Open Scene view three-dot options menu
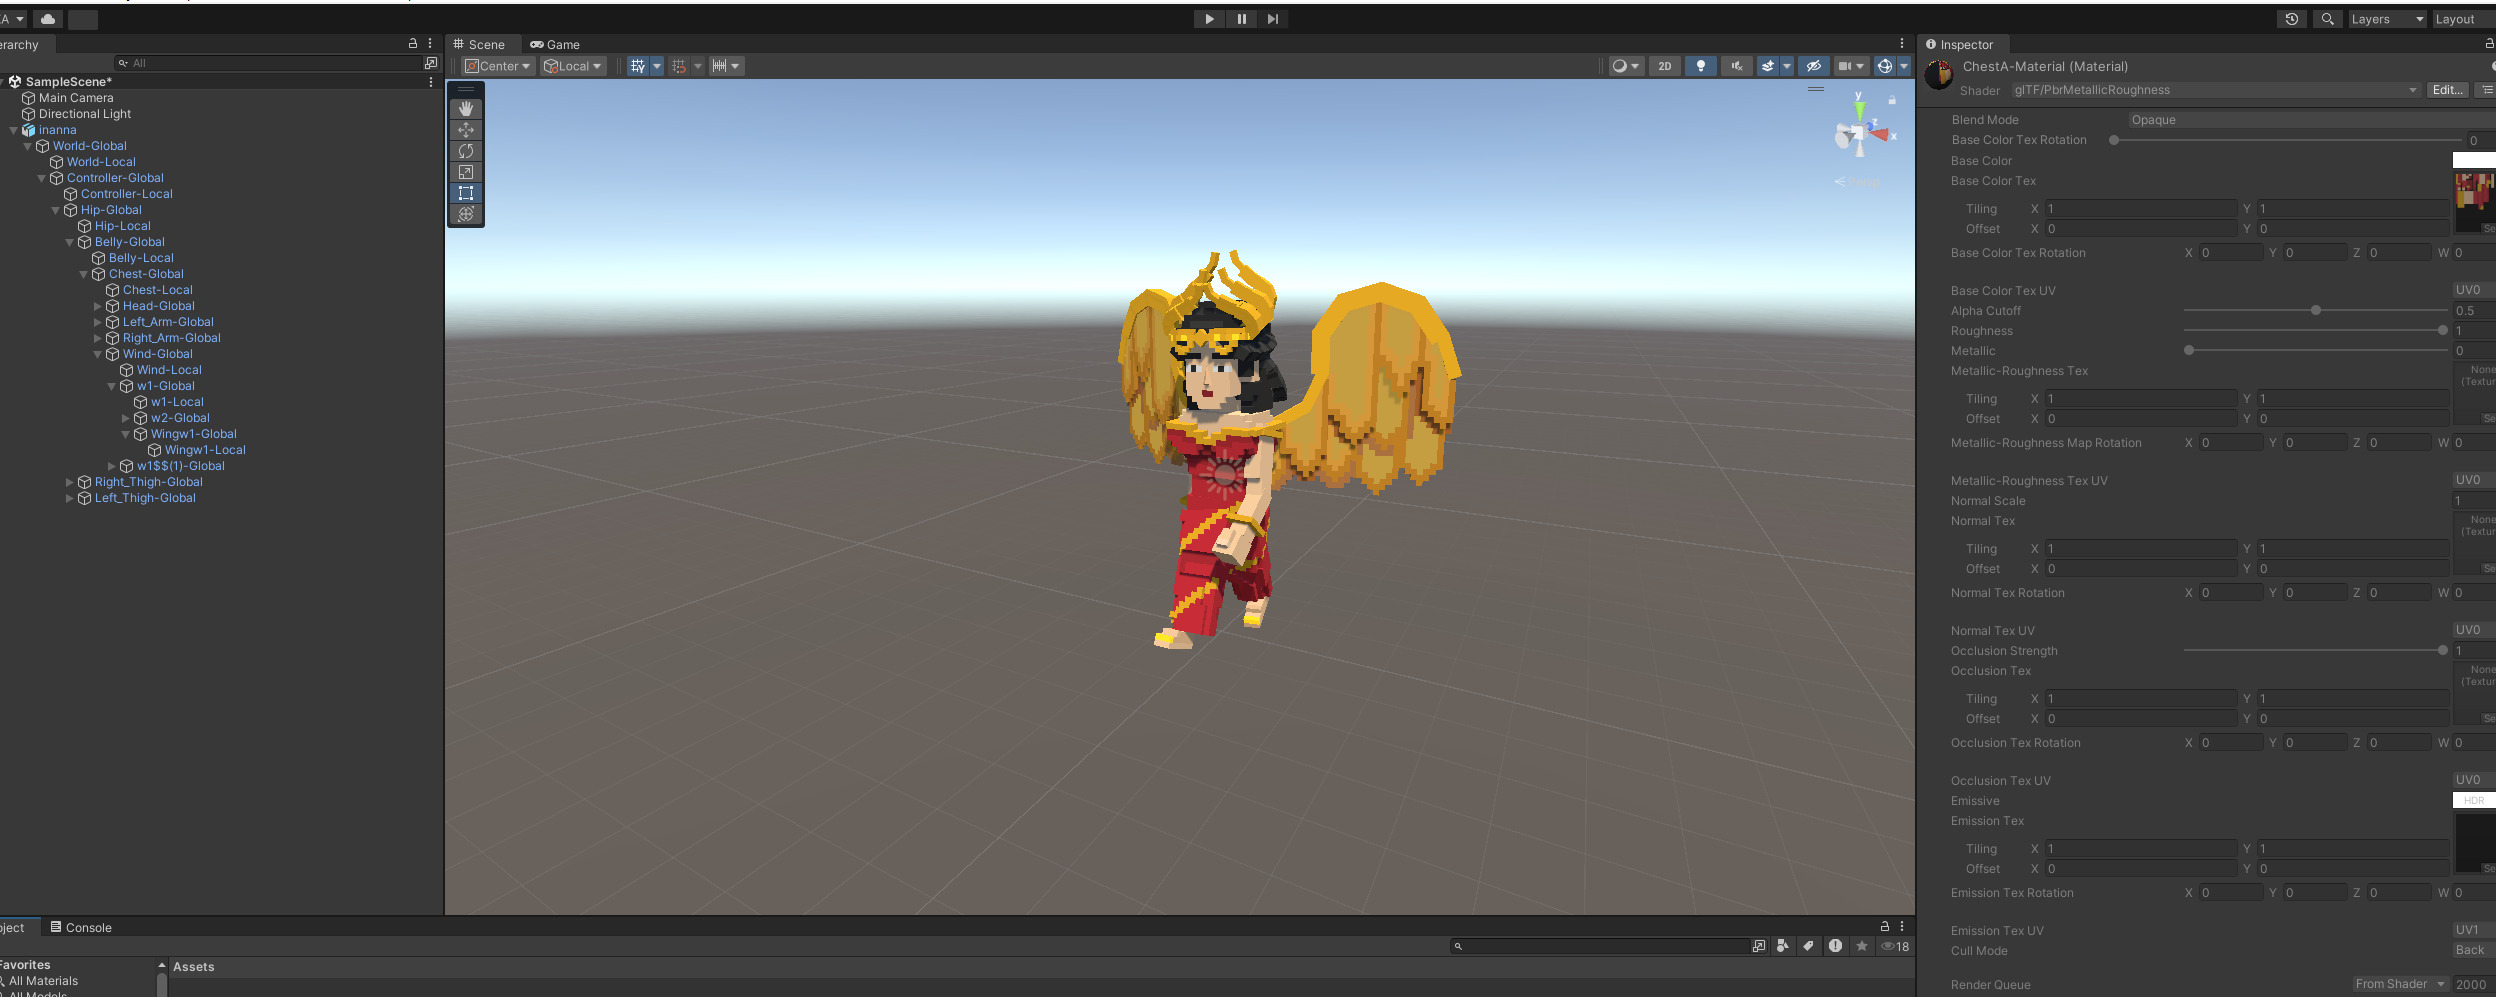This screenshot has width=2496, height=997. coord(1902,44)
